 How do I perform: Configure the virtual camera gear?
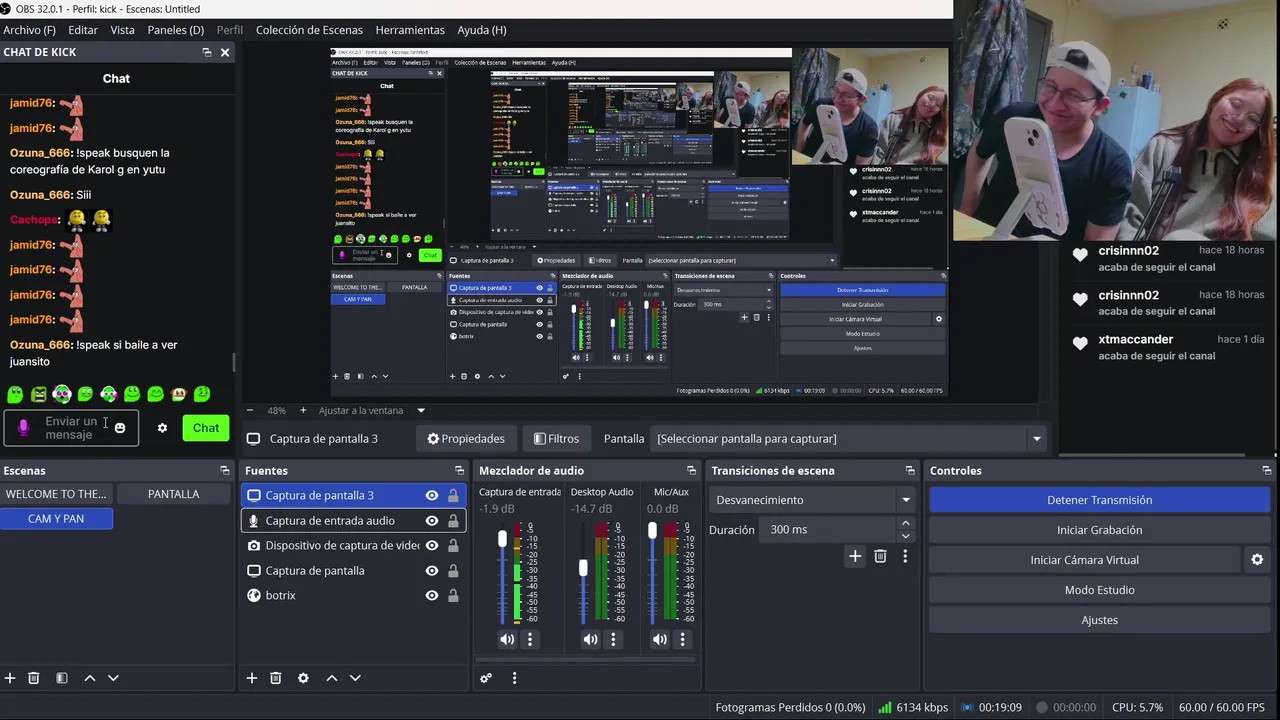(1257, 560)
